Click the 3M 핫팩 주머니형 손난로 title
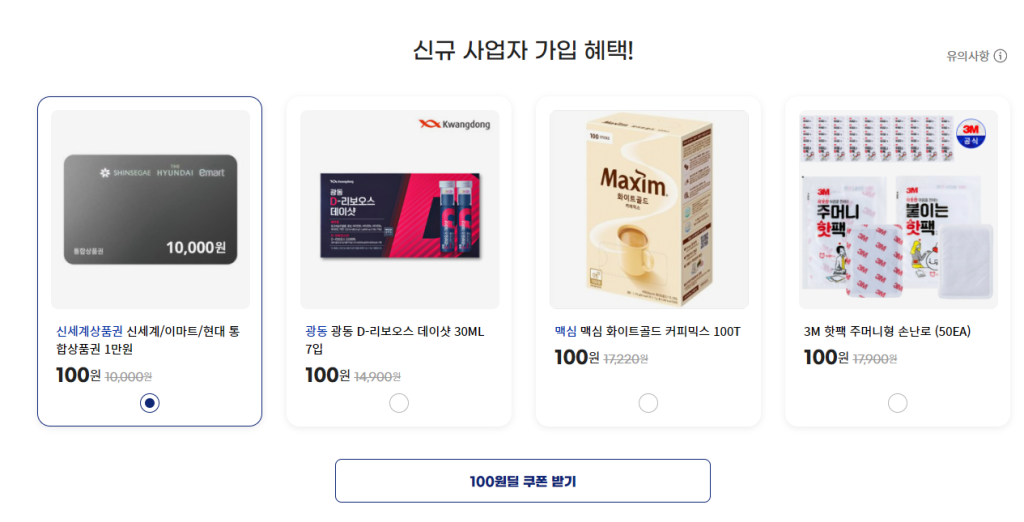 887,331
